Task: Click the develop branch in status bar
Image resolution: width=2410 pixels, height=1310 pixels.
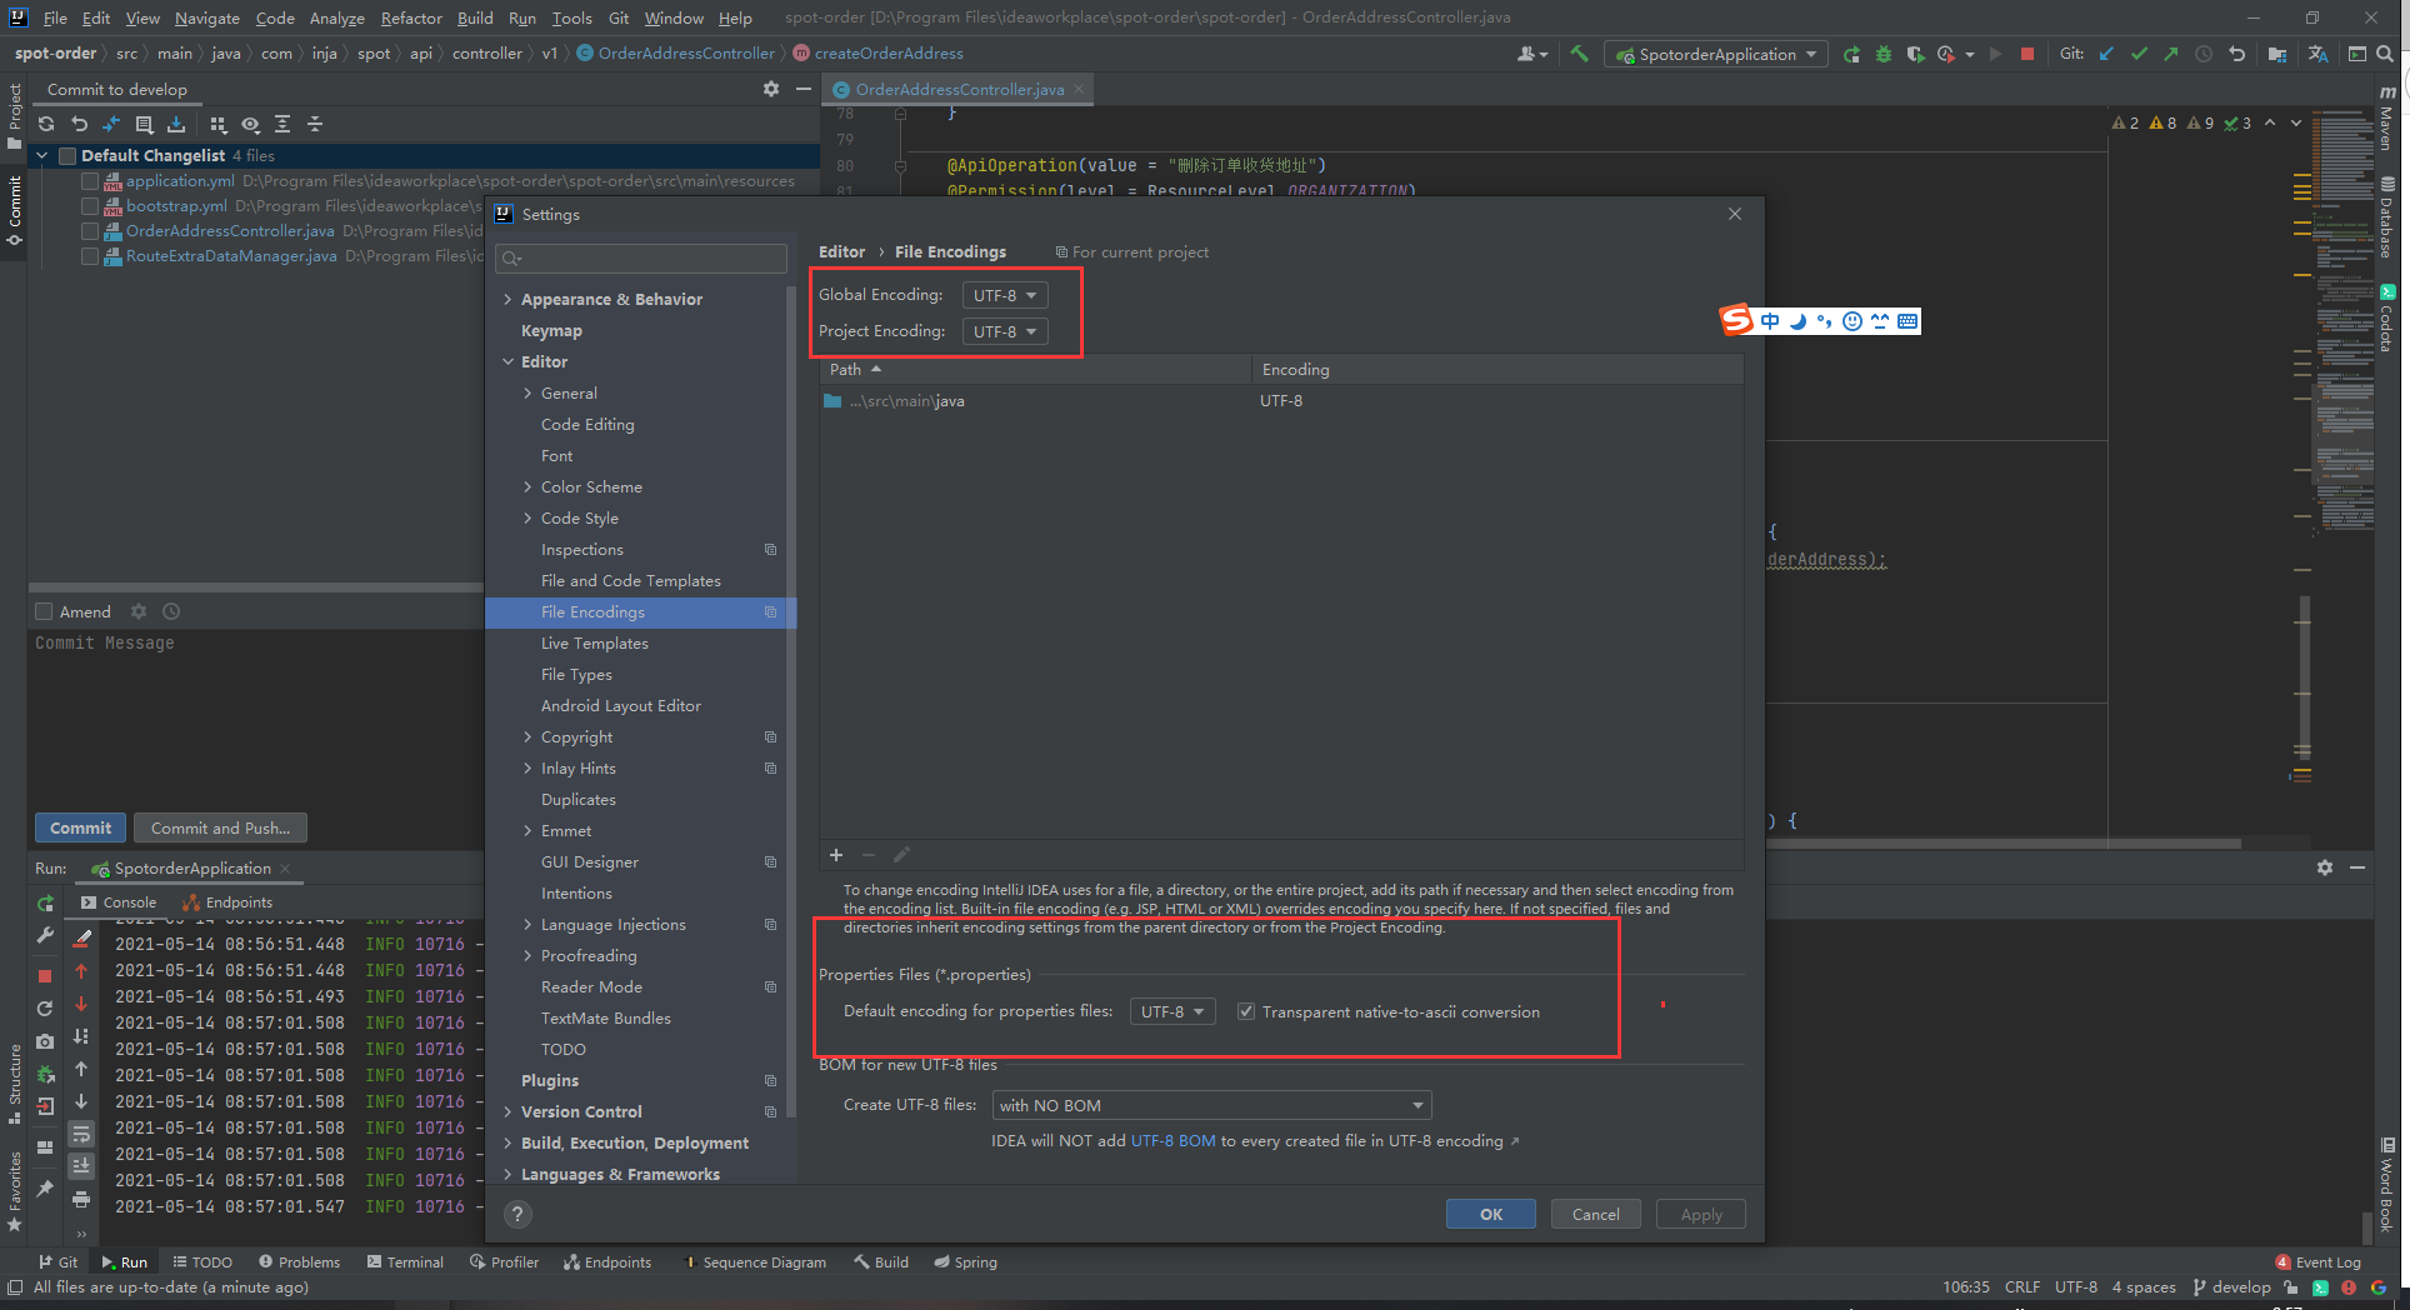Action: [x=2230, y=1287]
